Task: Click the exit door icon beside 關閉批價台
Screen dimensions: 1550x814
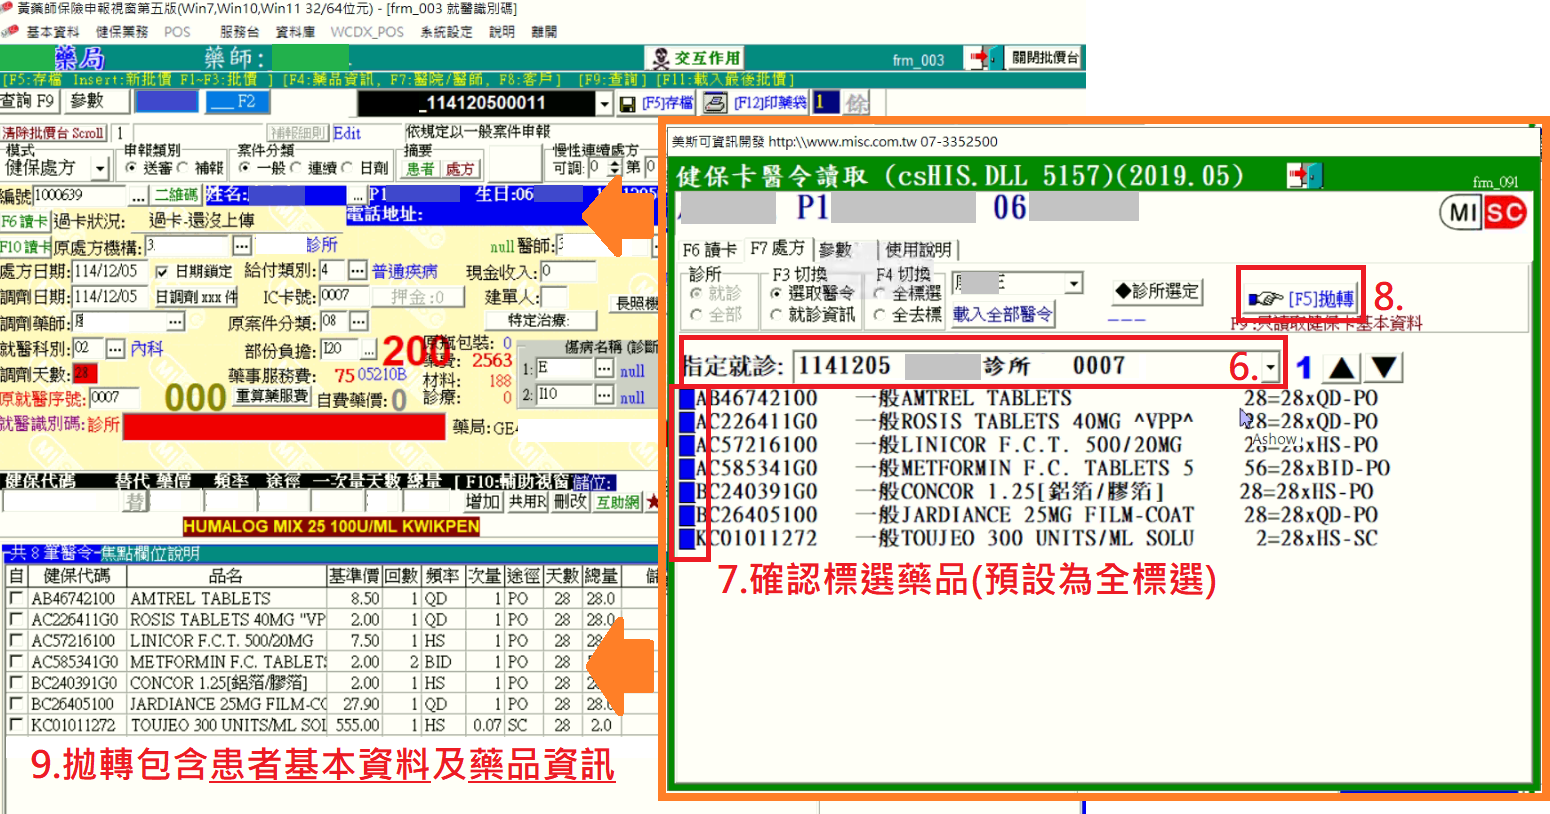Action: (983, 58)
